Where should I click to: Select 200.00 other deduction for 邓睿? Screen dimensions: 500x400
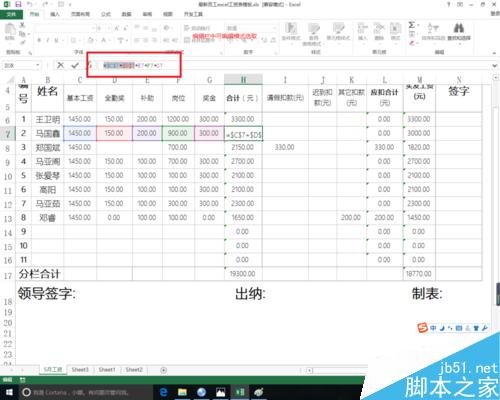[351, 218]
